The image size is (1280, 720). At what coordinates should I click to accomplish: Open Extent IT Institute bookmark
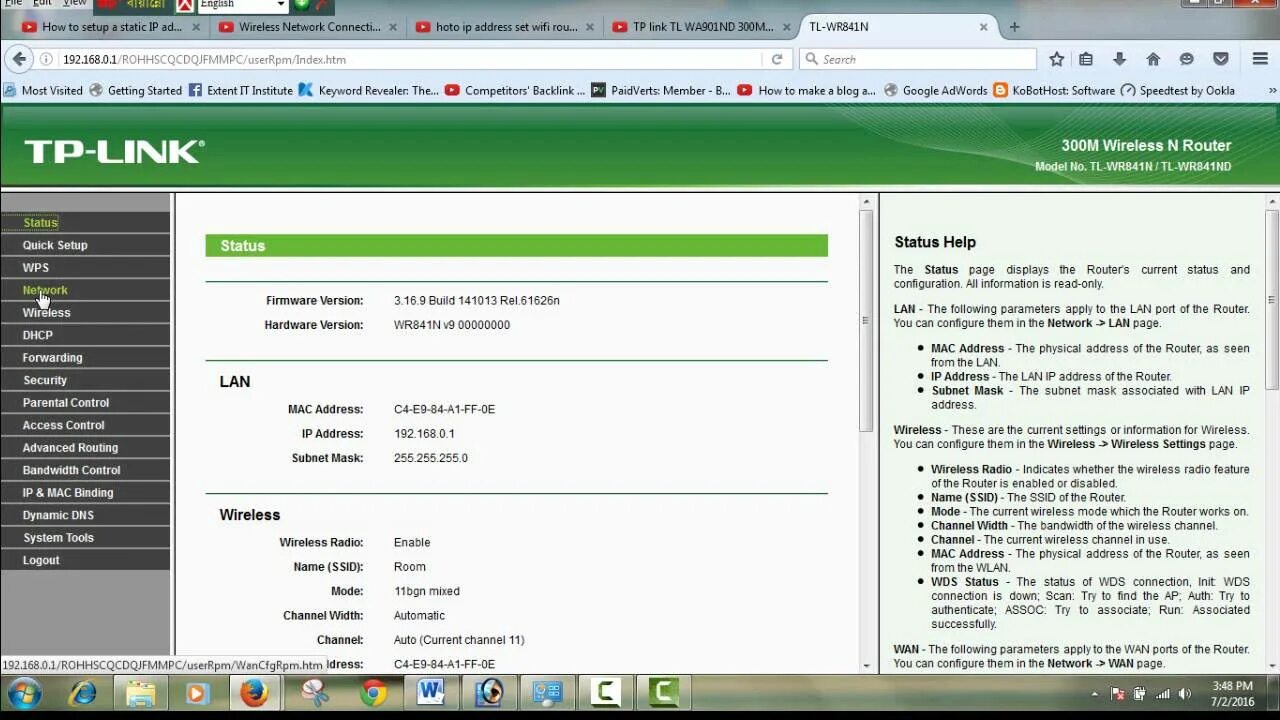[x=240, y=90]
